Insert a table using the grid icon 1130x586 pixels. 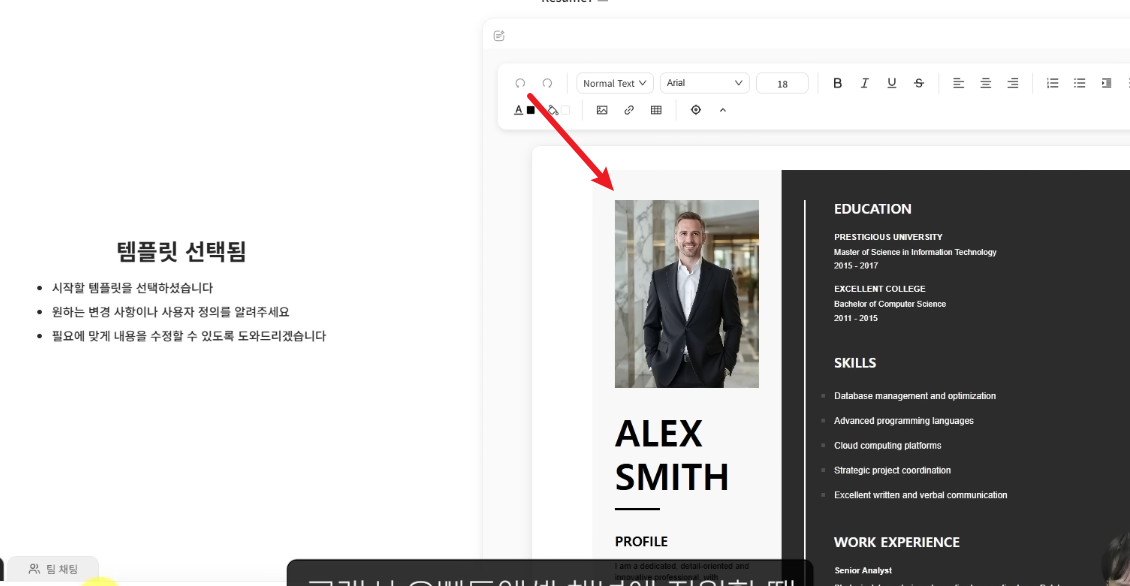656,110
